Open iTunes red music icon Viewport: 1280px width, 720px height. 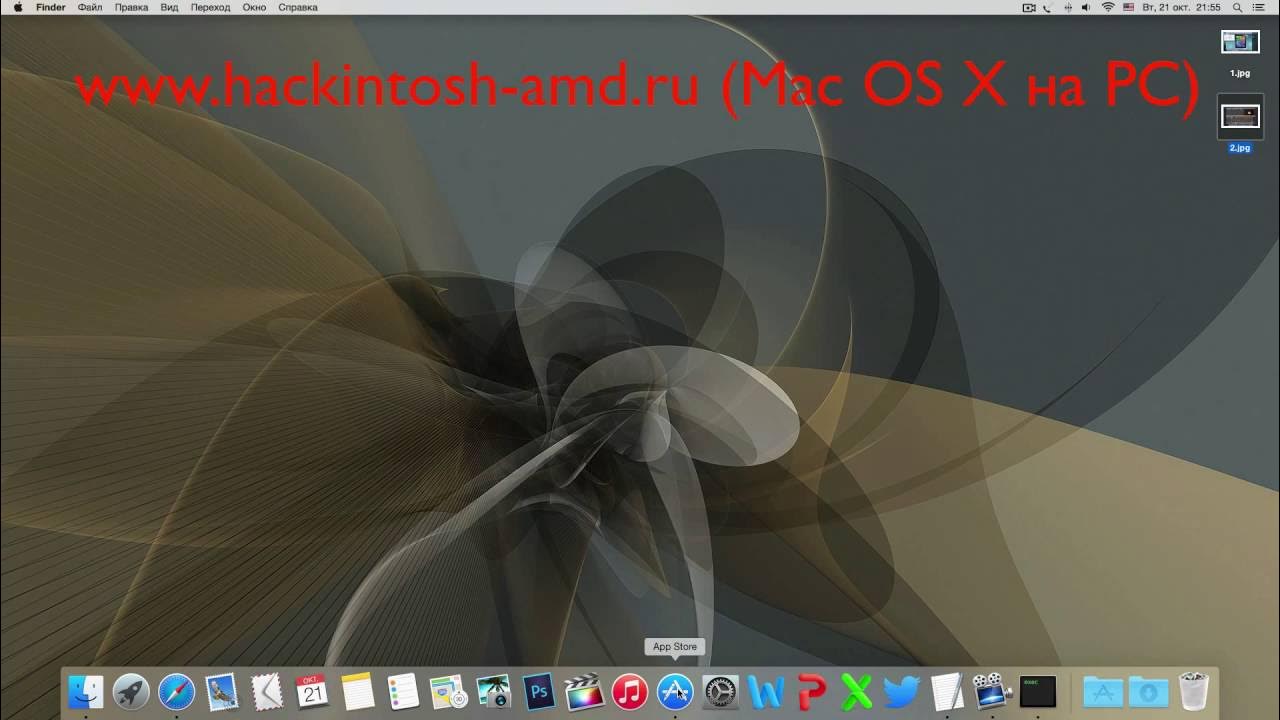(630, 691)
